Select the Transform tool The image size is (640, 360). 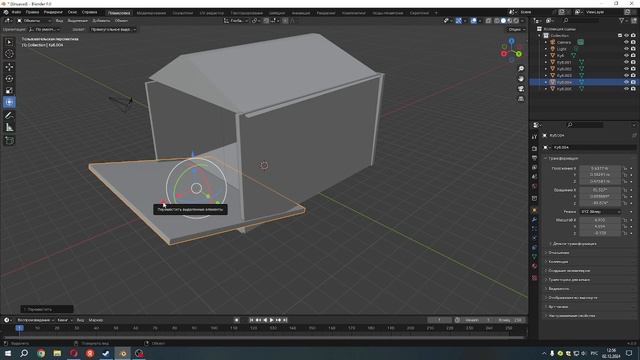9,102
